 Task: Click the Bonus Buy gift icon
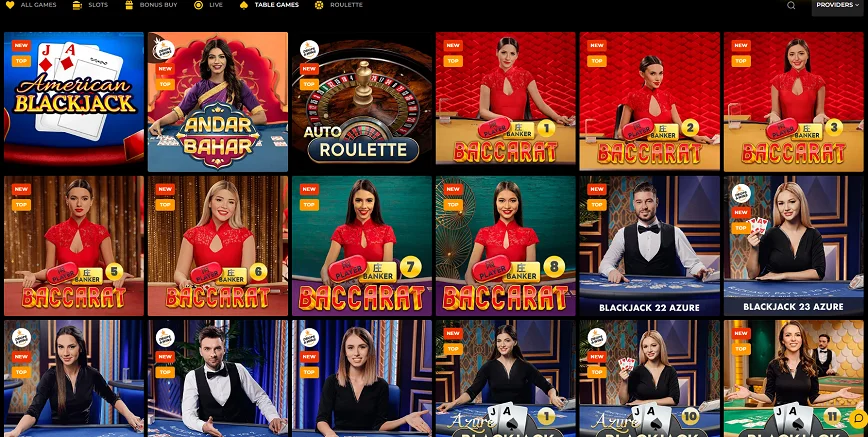(x=128, y=5)
